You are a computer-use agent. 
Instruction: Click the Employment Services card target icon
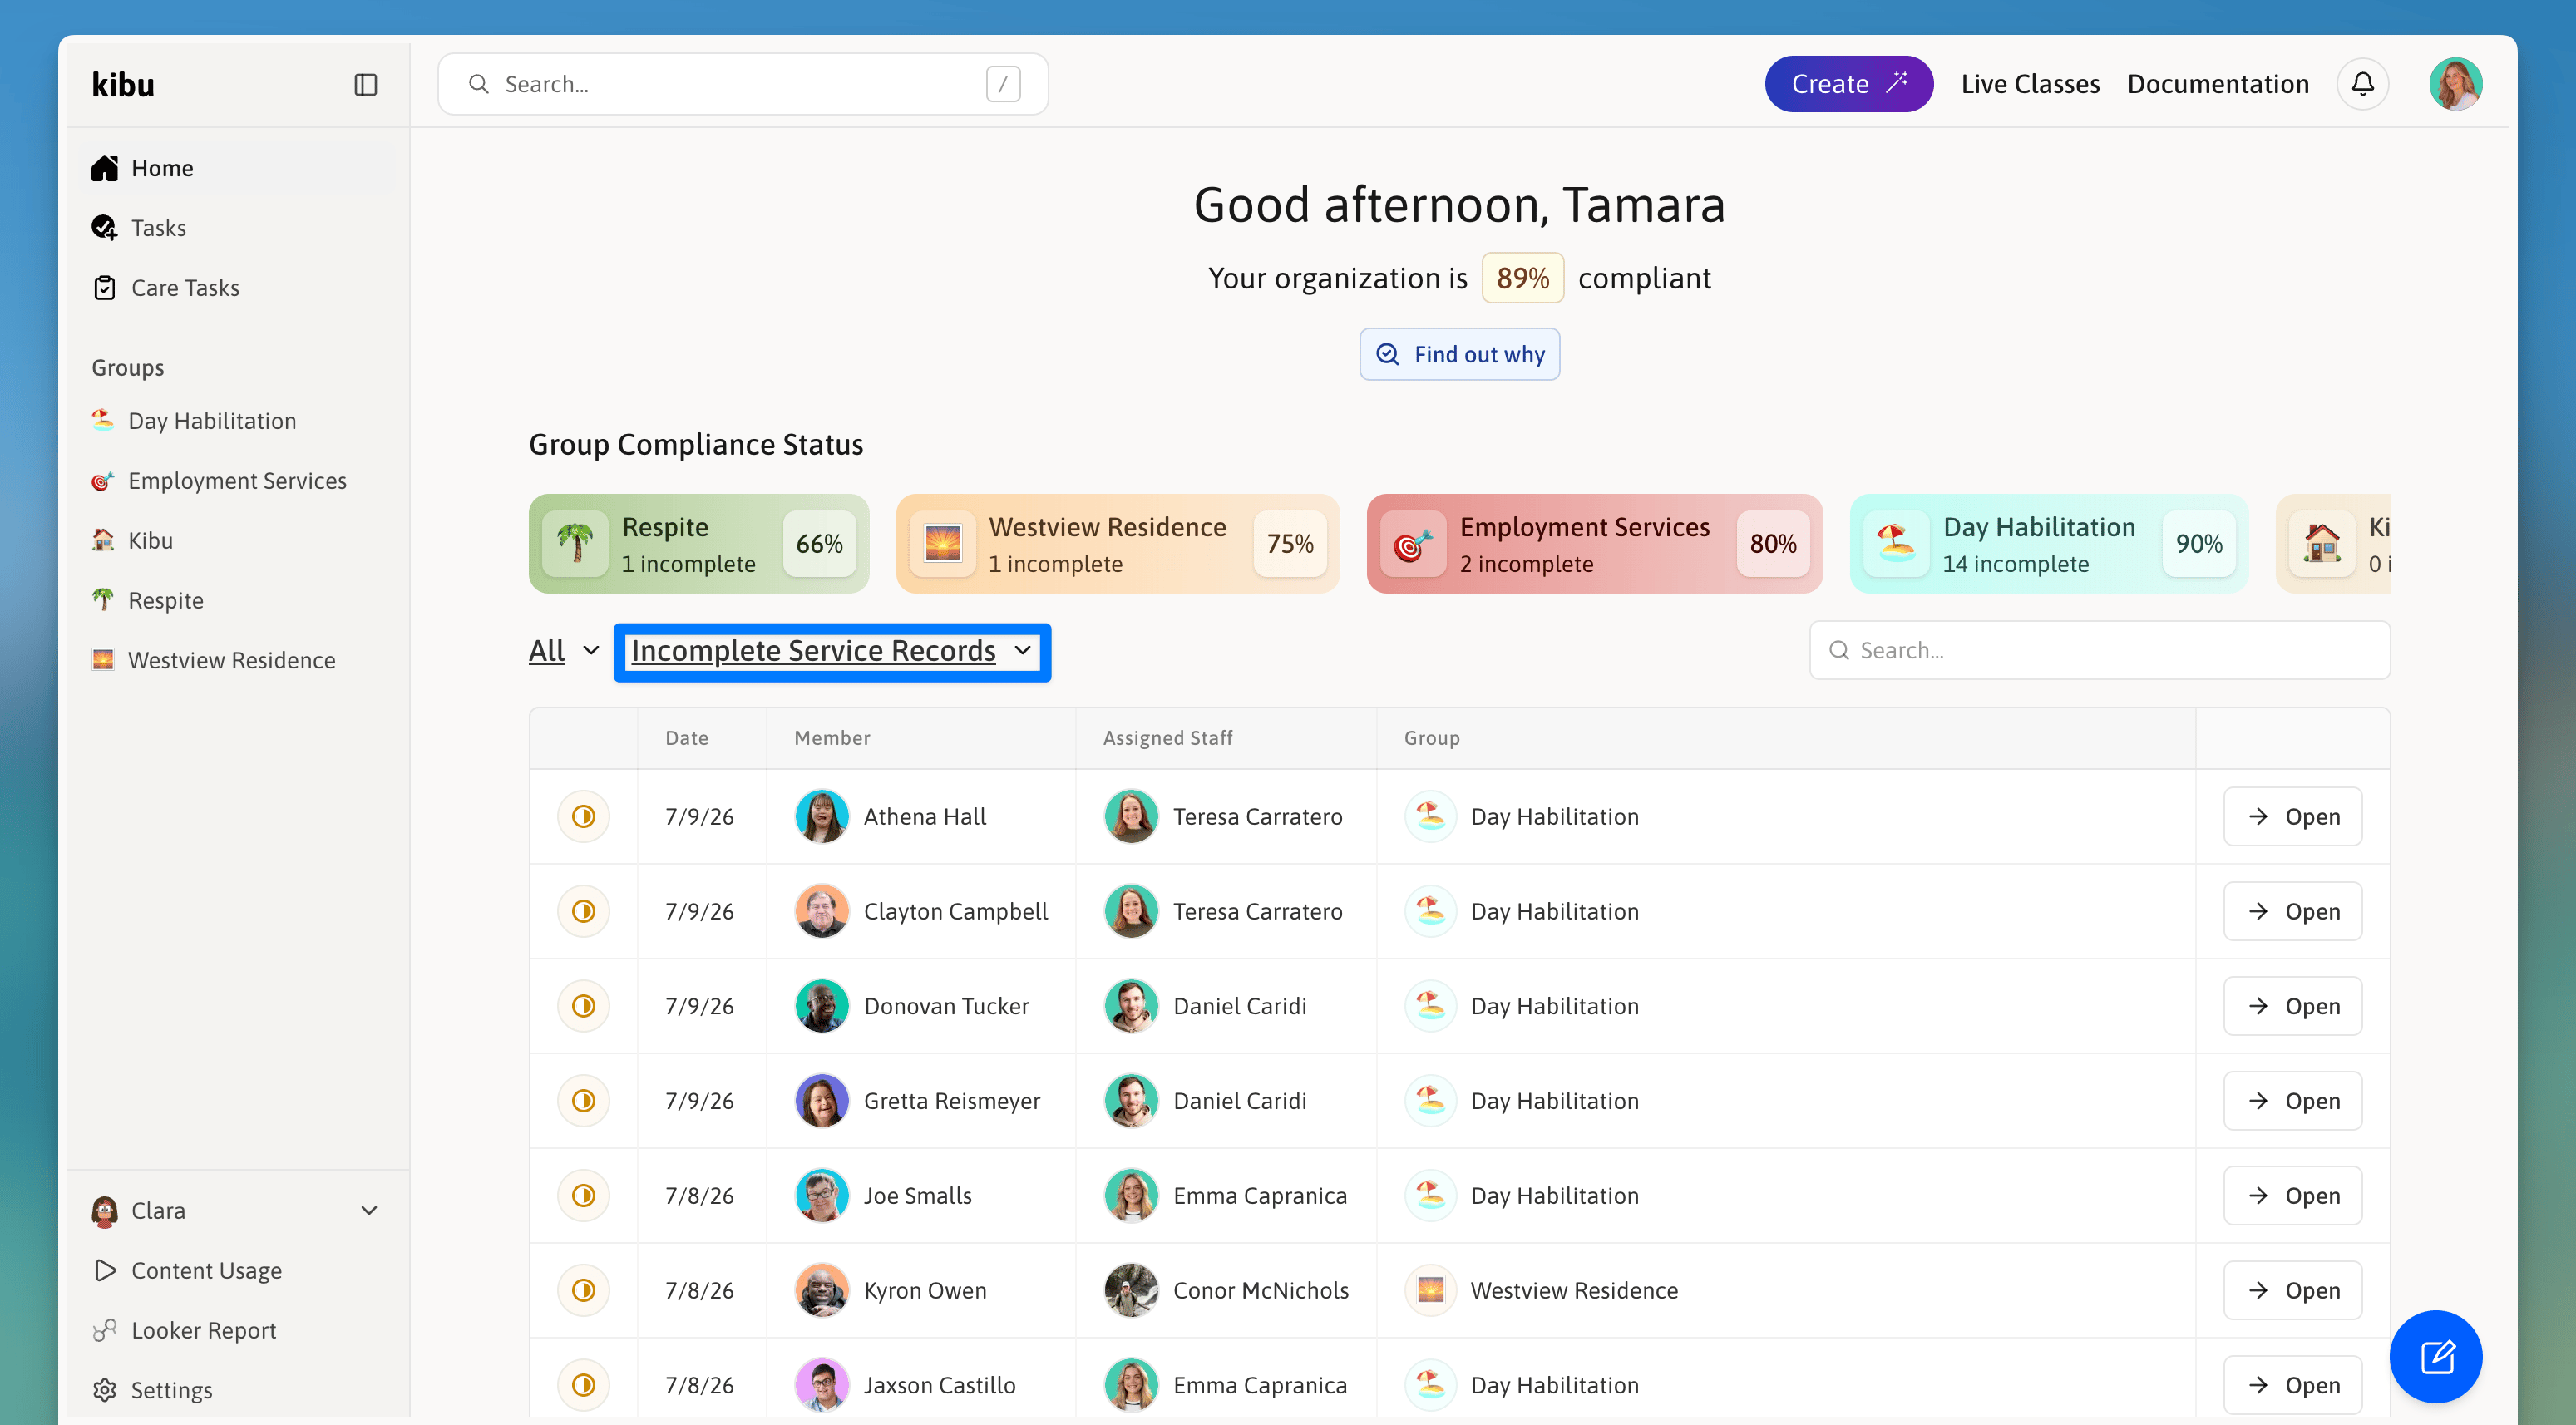click(1413, 544)
